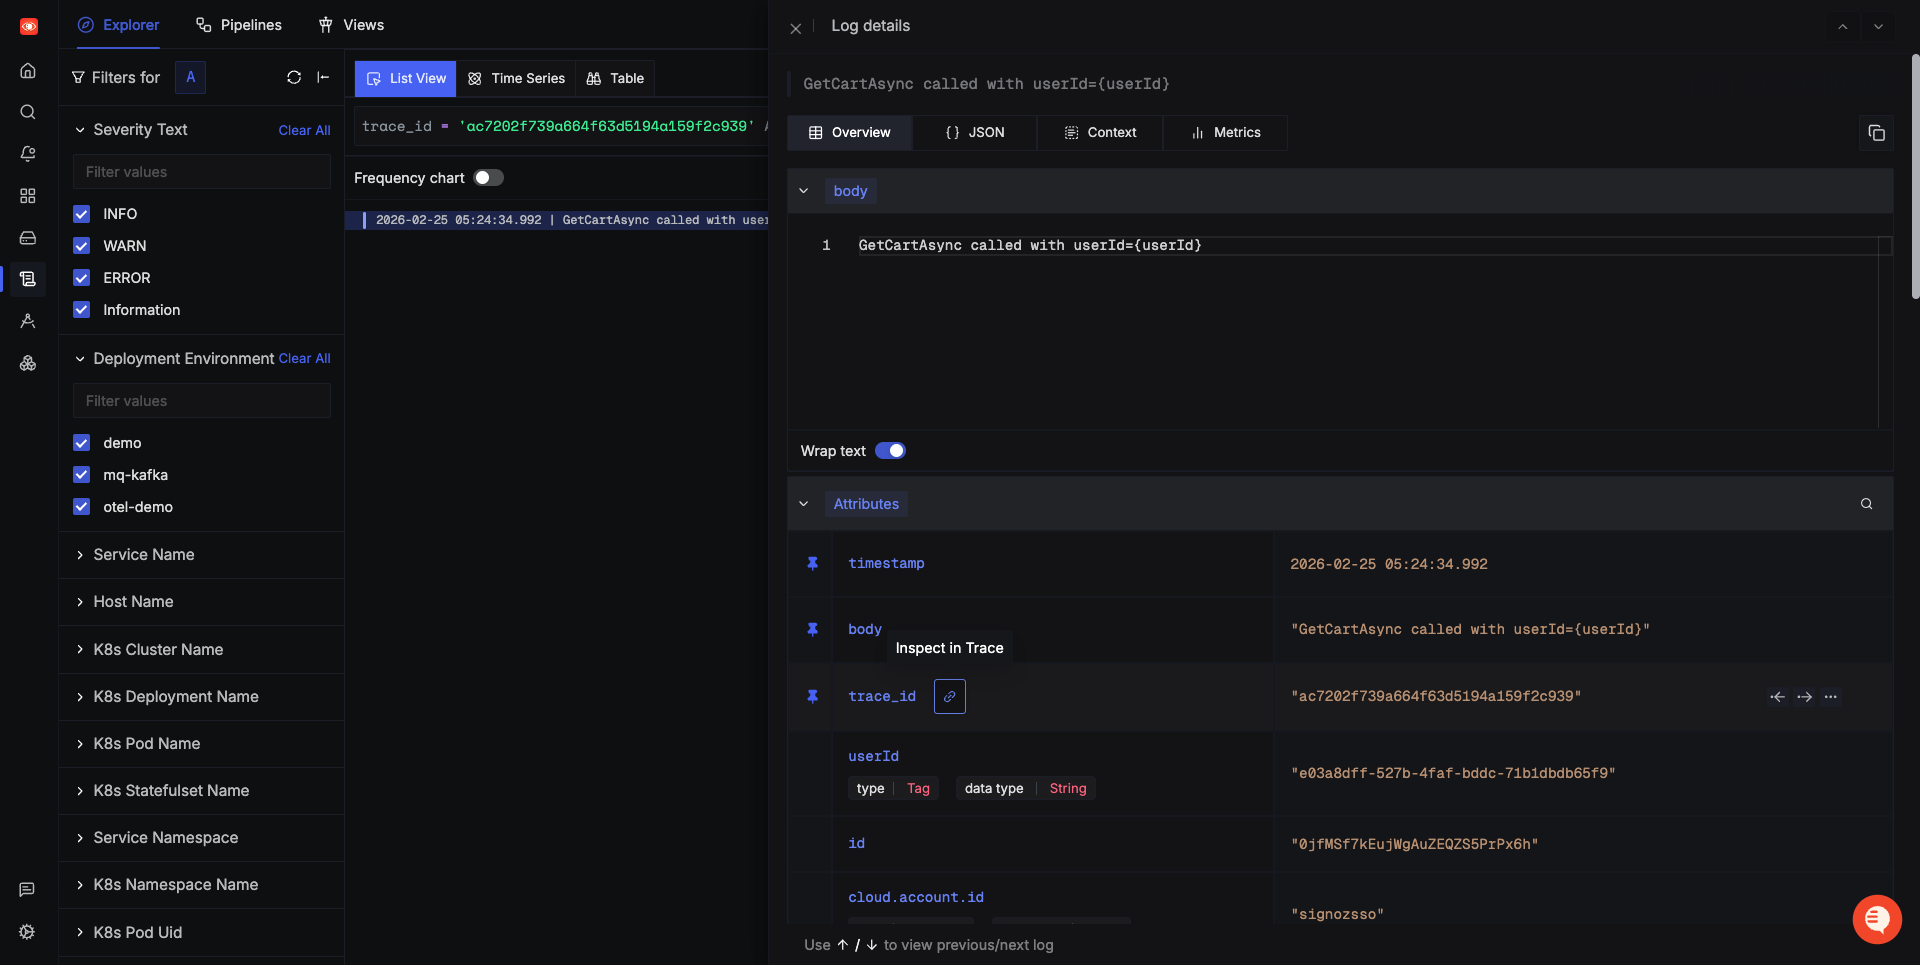
Task: Click the refresh filters icon
Action: point(294,77)
